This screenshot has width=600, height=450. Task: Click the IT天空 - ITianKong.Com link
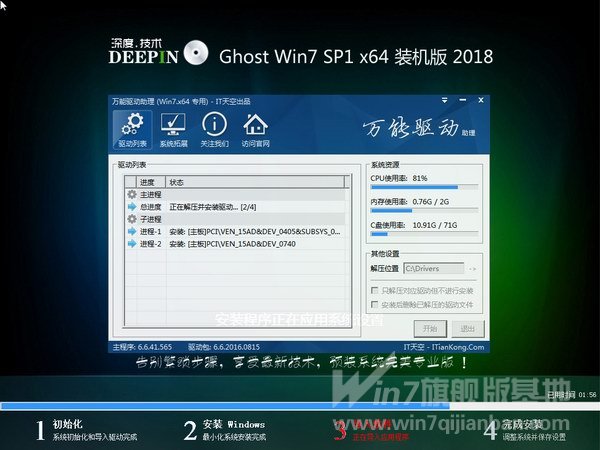point(444,347)
